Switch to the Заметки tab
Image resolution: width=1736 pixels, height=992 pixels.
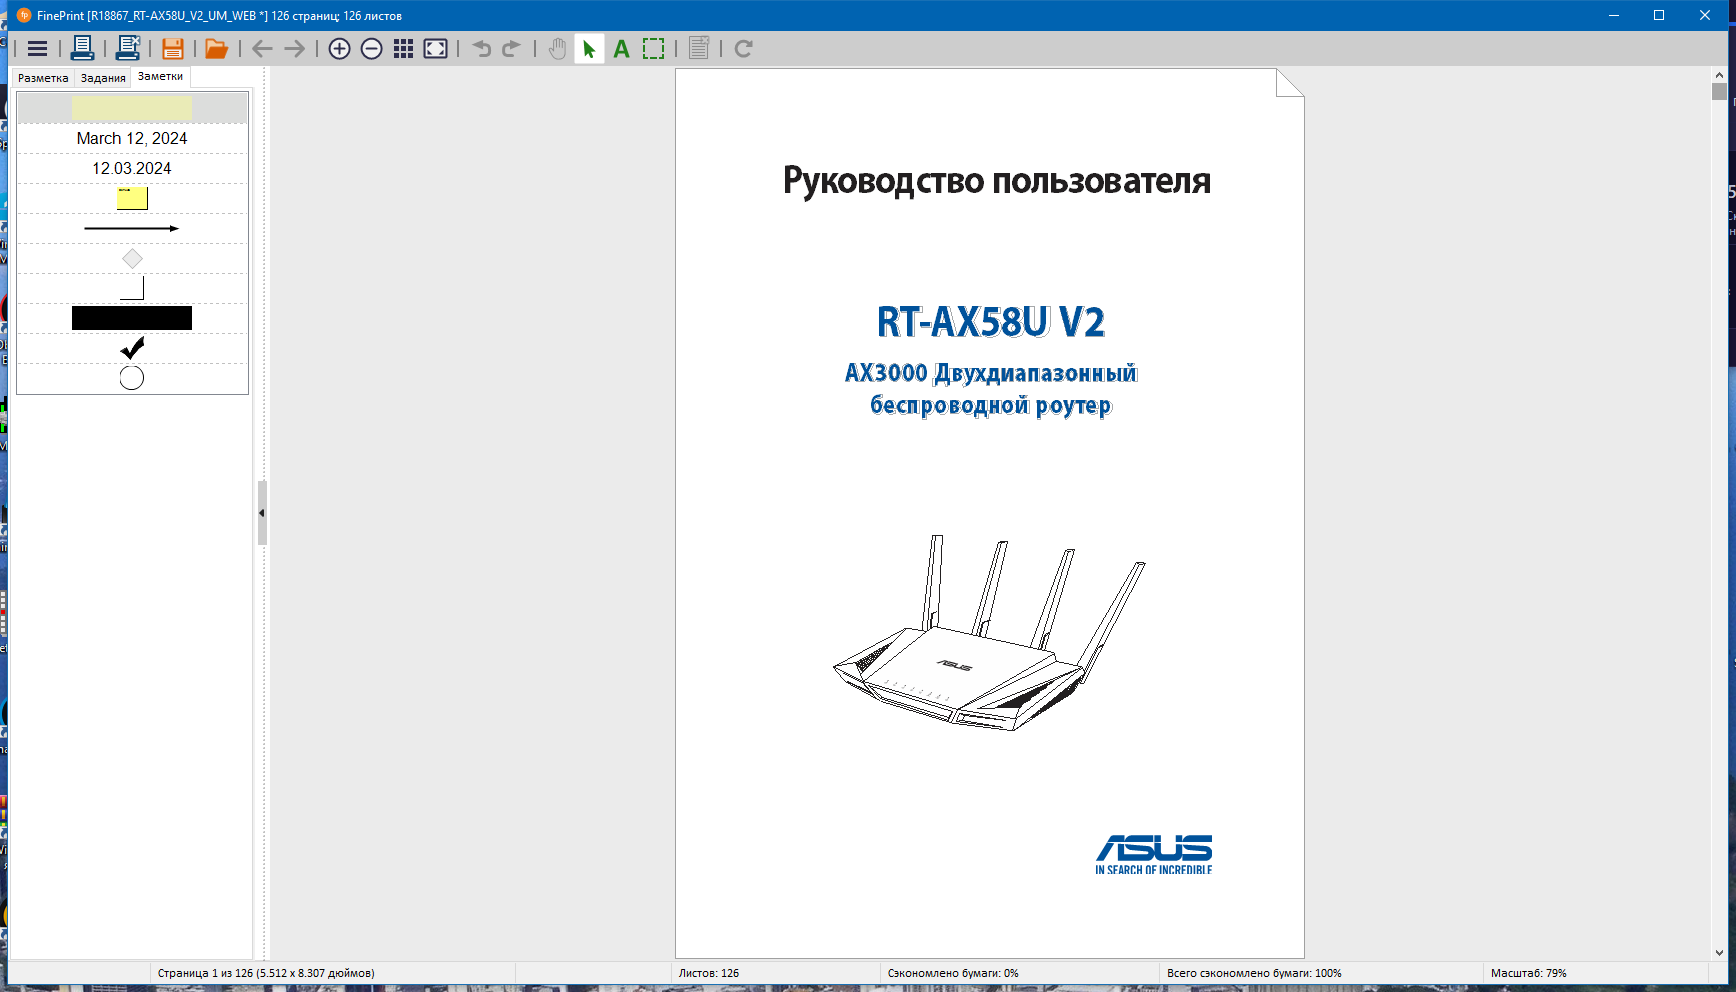(160, 76)
